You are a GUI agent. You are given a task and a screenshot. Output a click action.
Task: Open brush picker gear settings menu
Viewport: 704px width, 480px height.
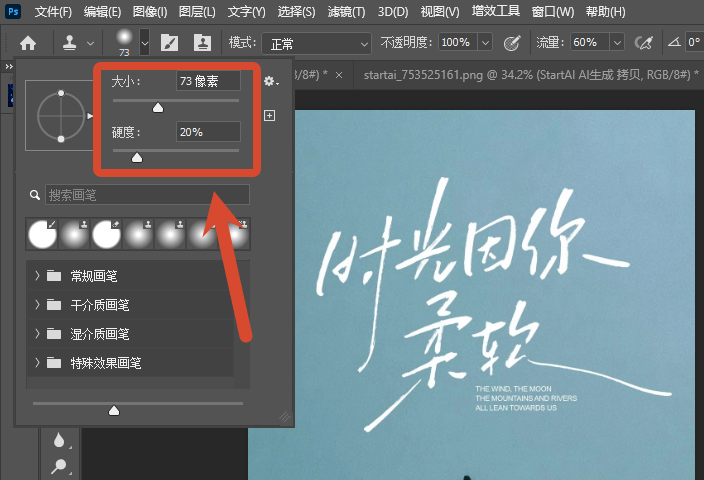pos(271,81)
